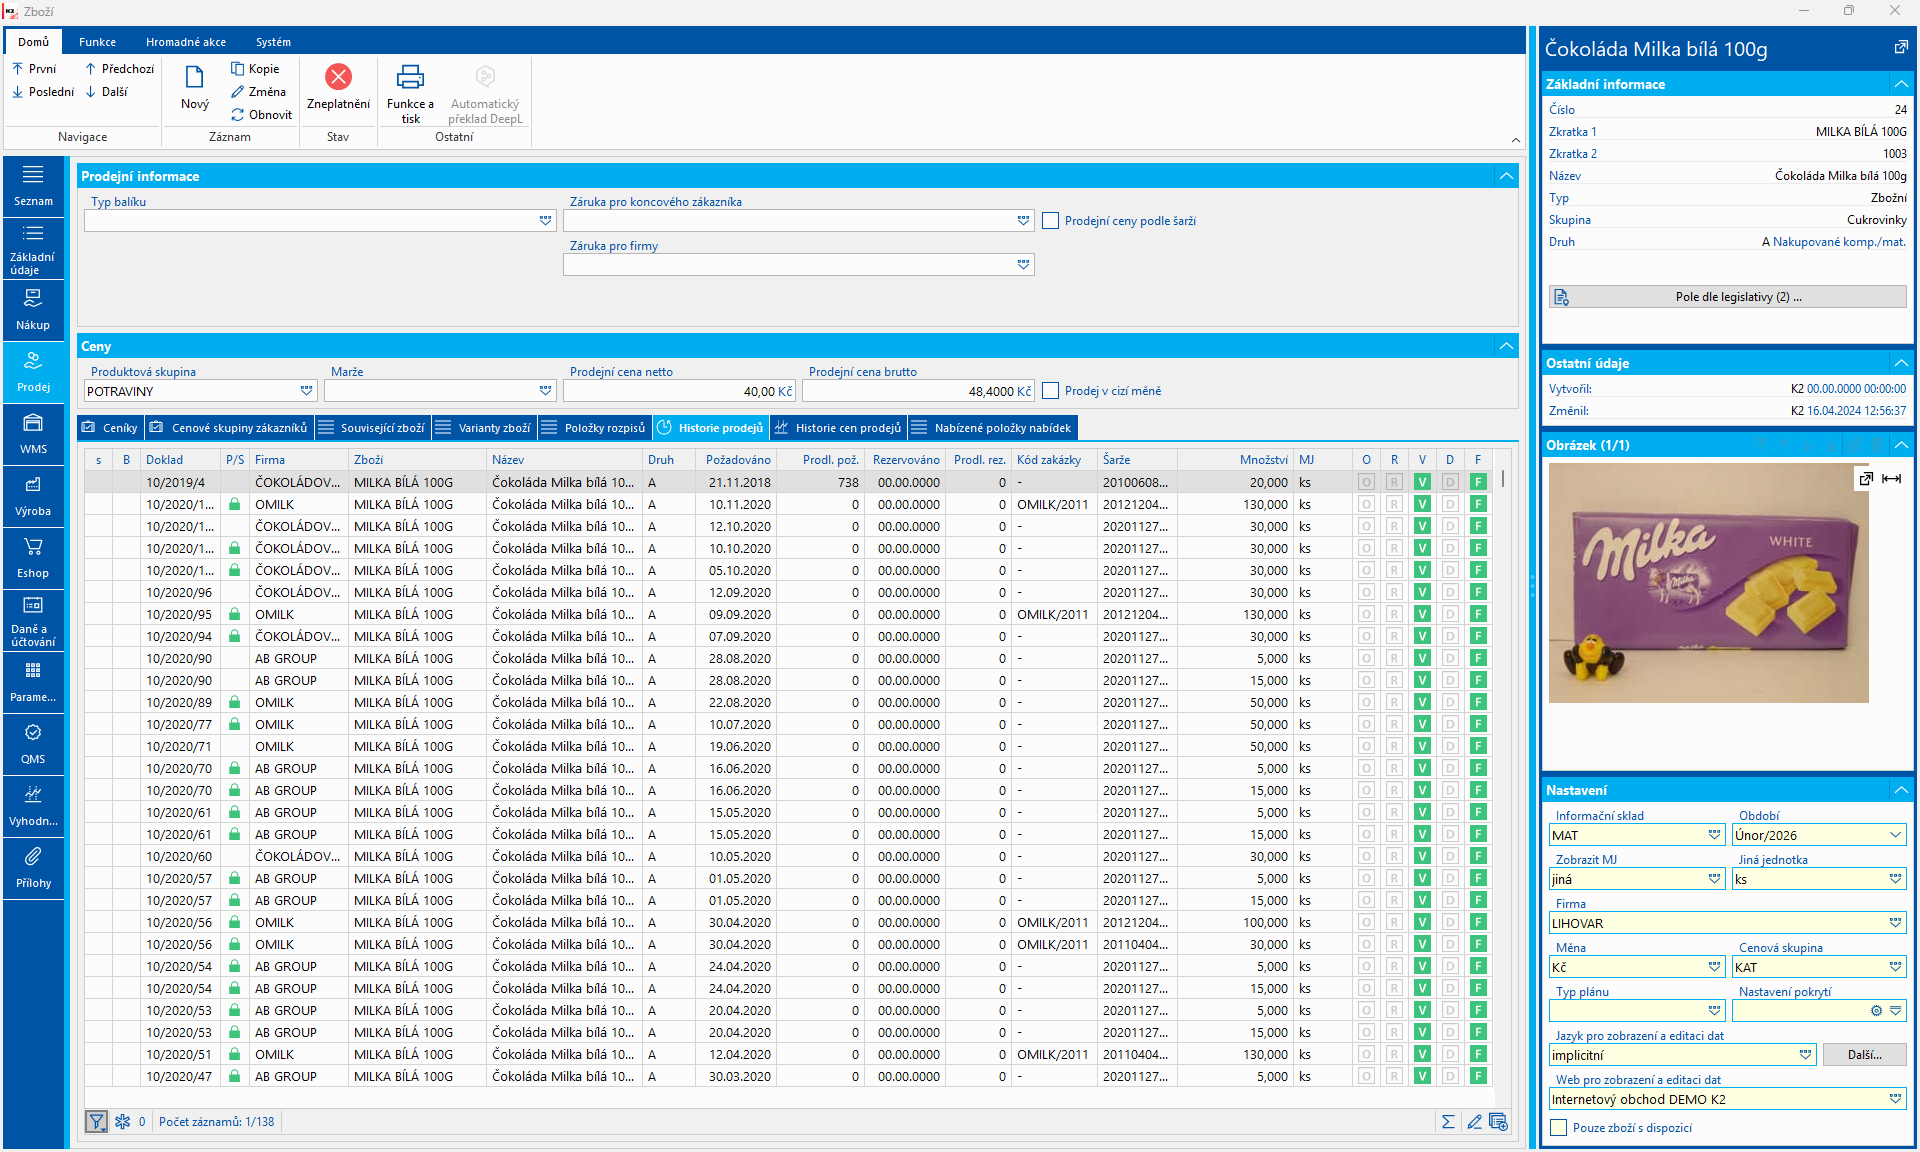The height and width of the screenshot is (1152, 1920).
Task: Open Záruka pro koncového zákazníka dropdown
Action: pos(1023,221)
